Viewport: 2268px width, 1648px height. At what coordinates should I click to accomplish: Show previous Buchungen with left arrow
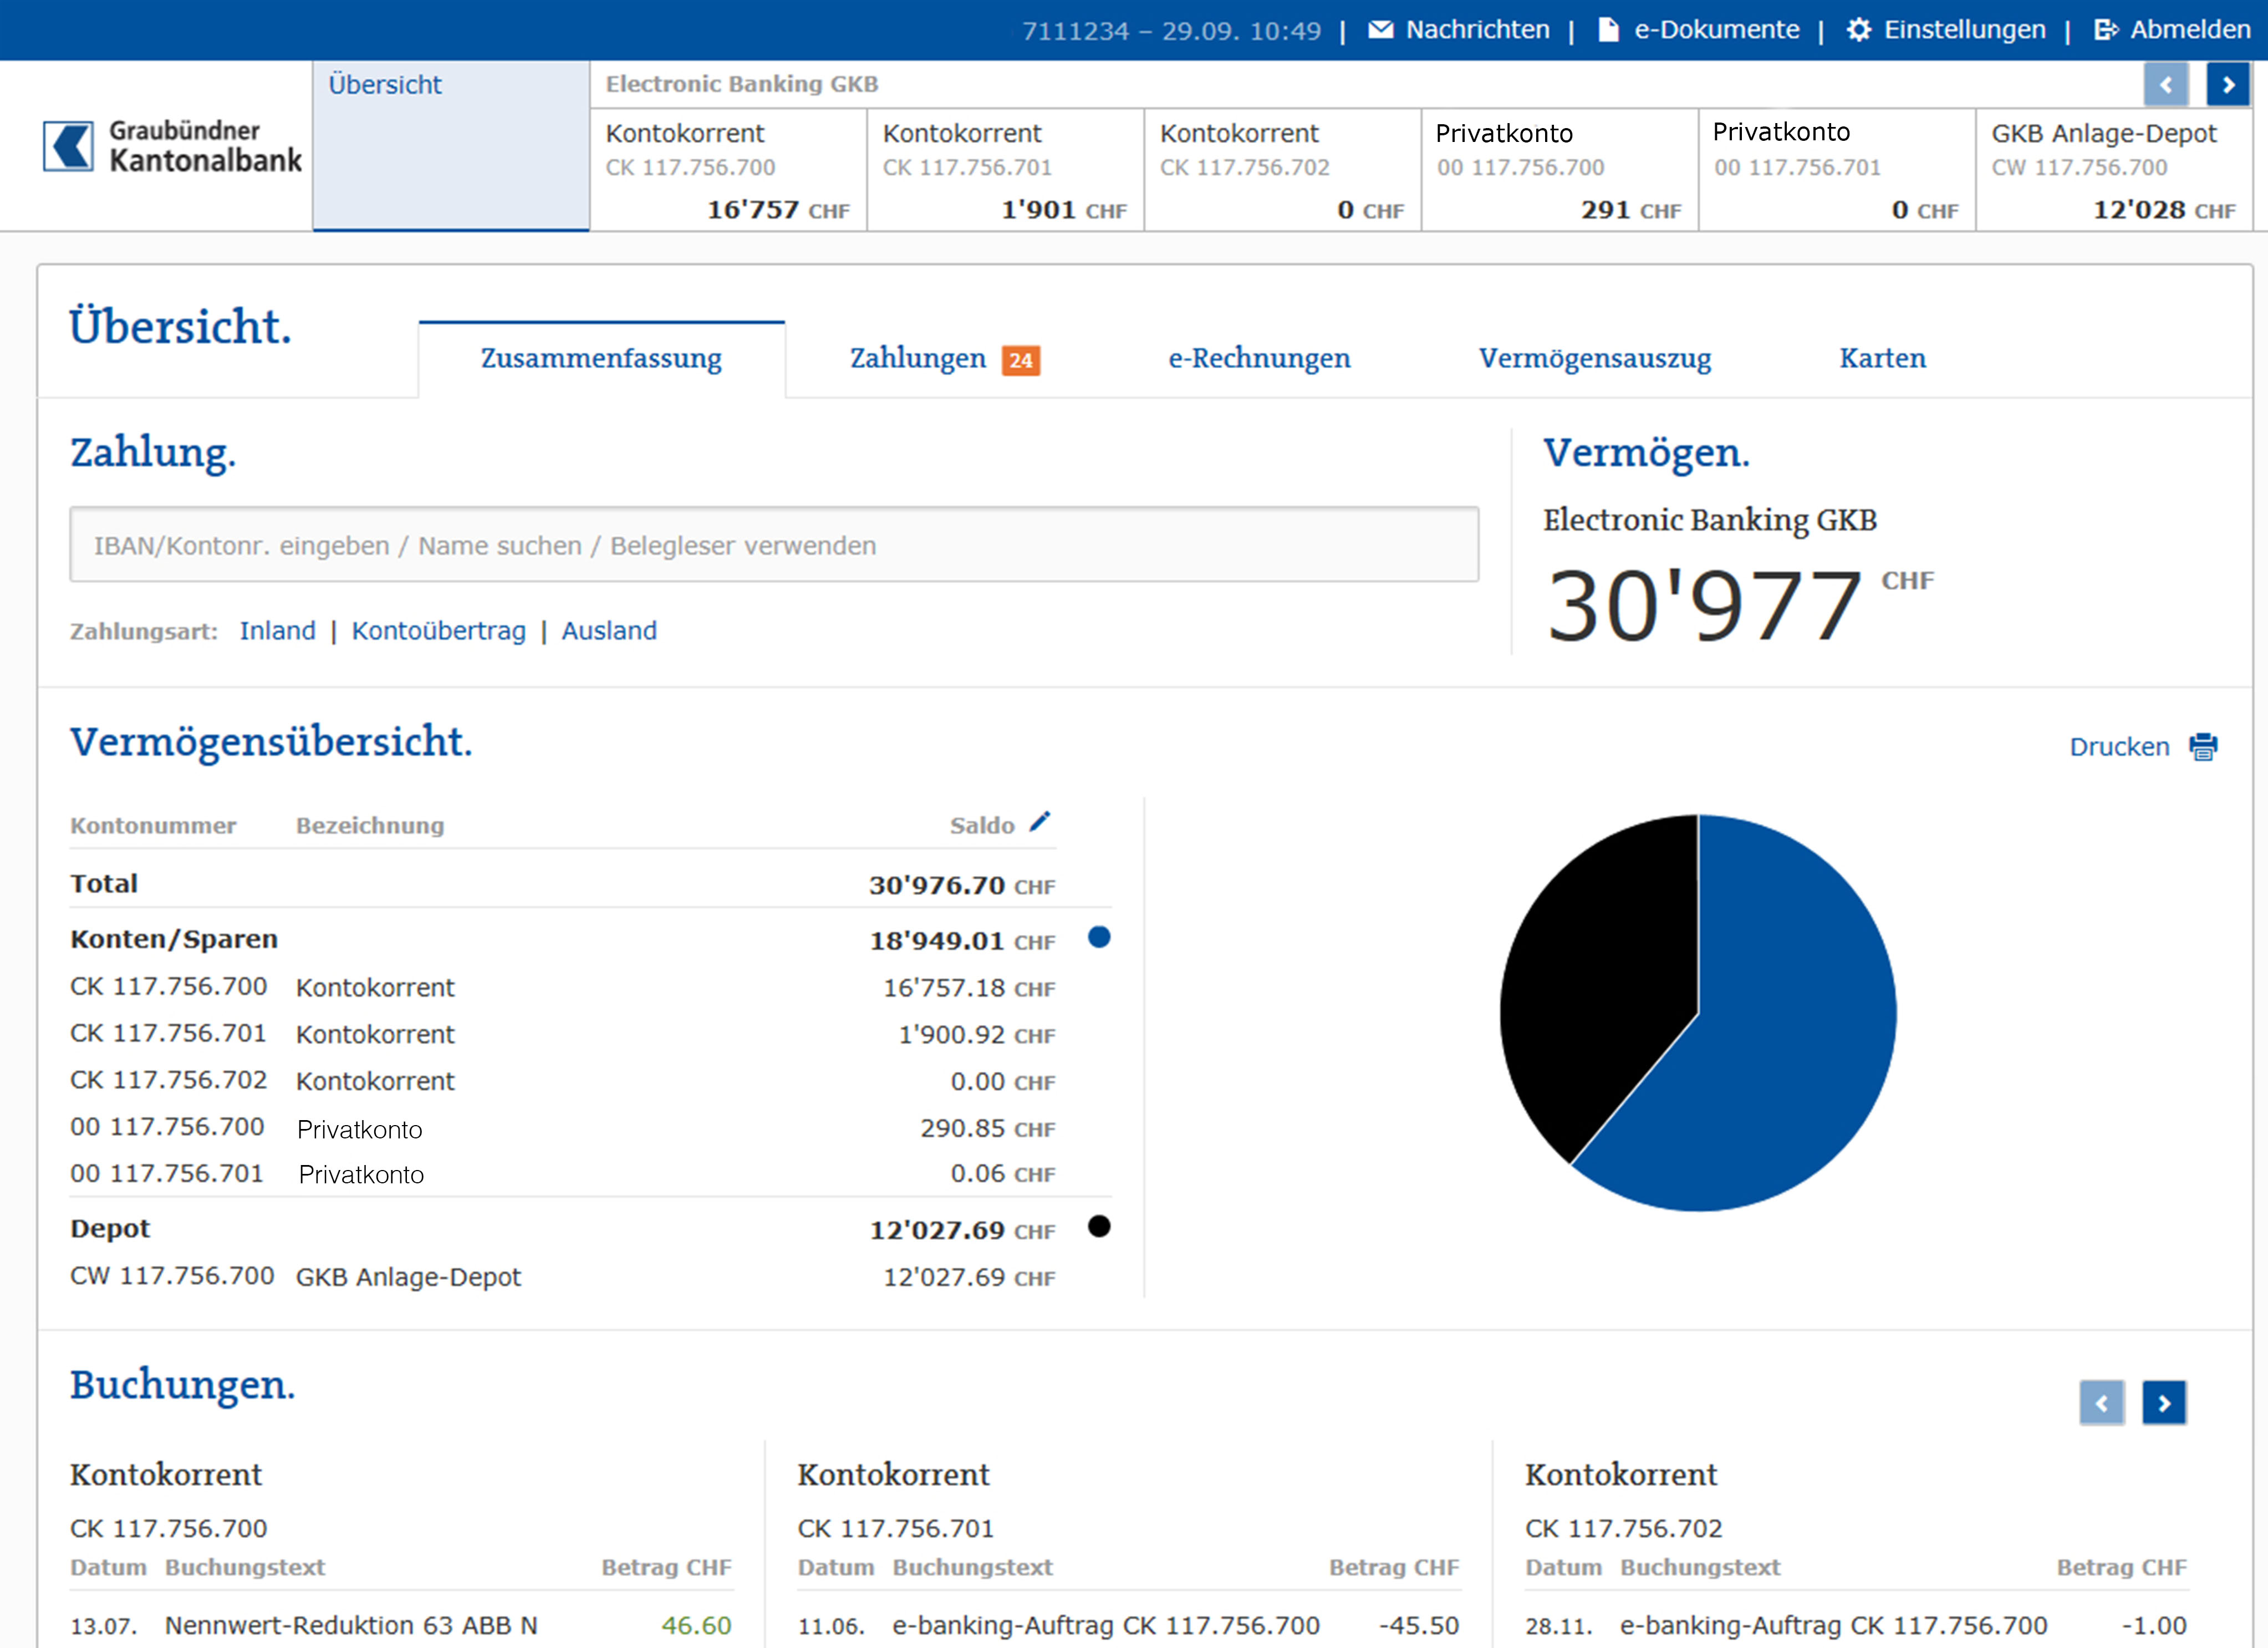point(2101,1403)
